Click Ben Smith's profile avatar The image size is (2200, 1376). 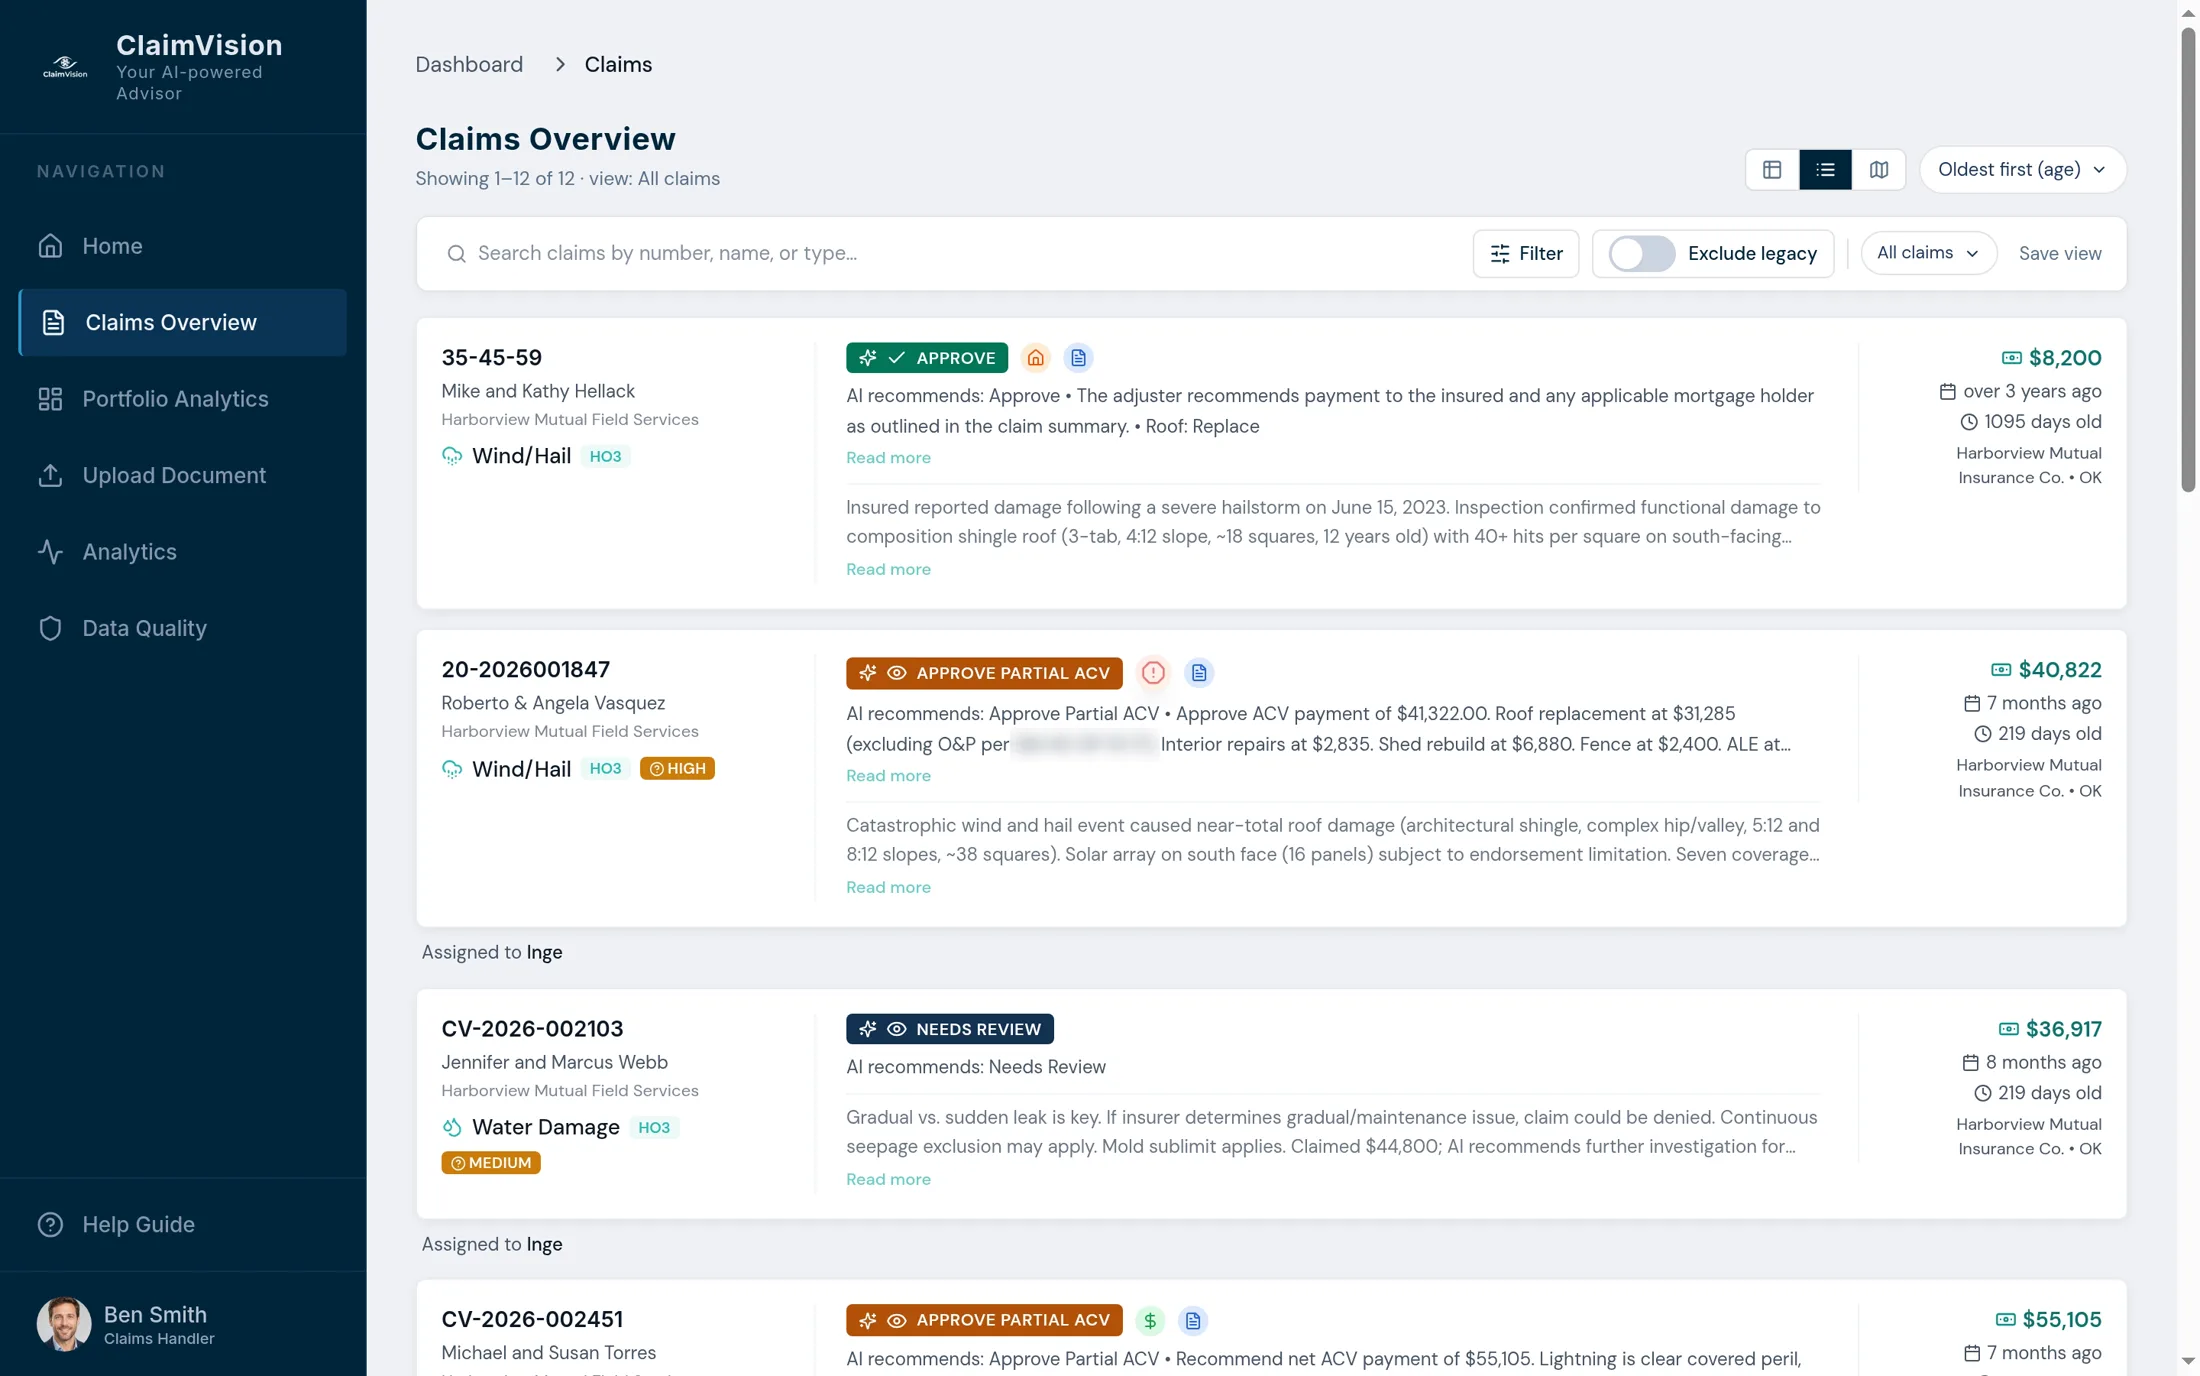click(x=64, y=1324)
